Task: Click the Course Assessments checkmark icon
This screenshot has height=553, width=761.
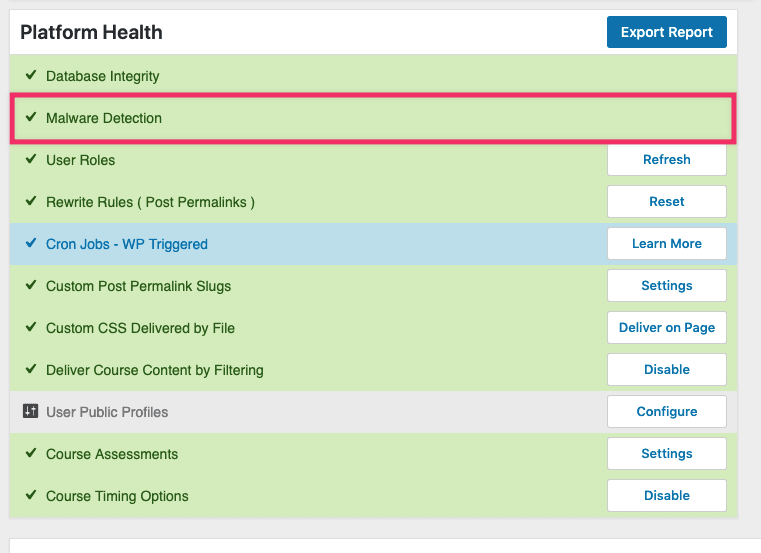Action: coord(31,454)
